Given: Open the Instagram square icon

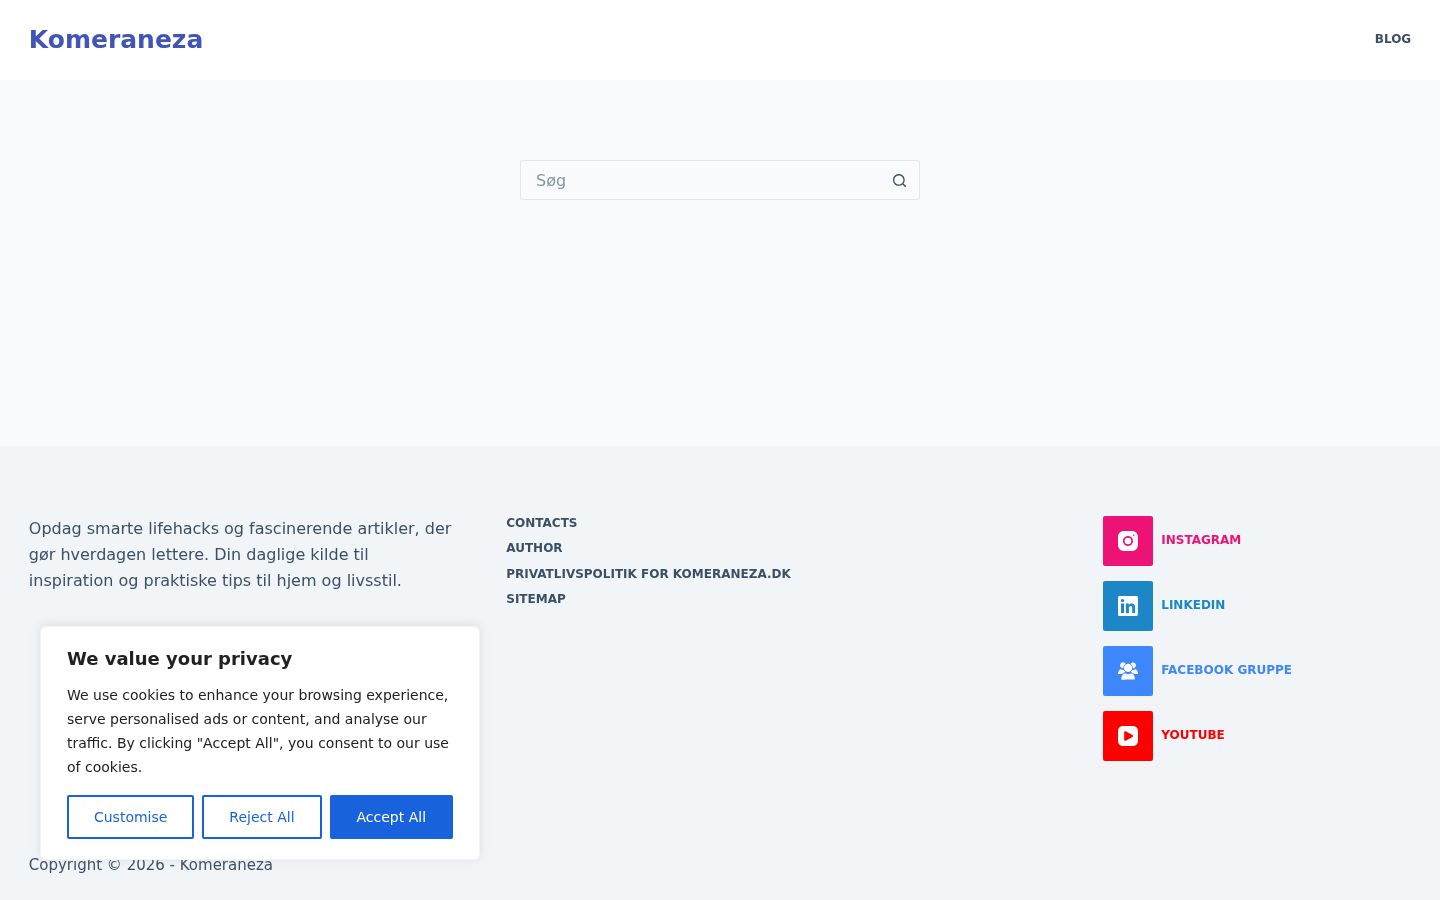Looking at the screenshot, I should point(1128,541).
